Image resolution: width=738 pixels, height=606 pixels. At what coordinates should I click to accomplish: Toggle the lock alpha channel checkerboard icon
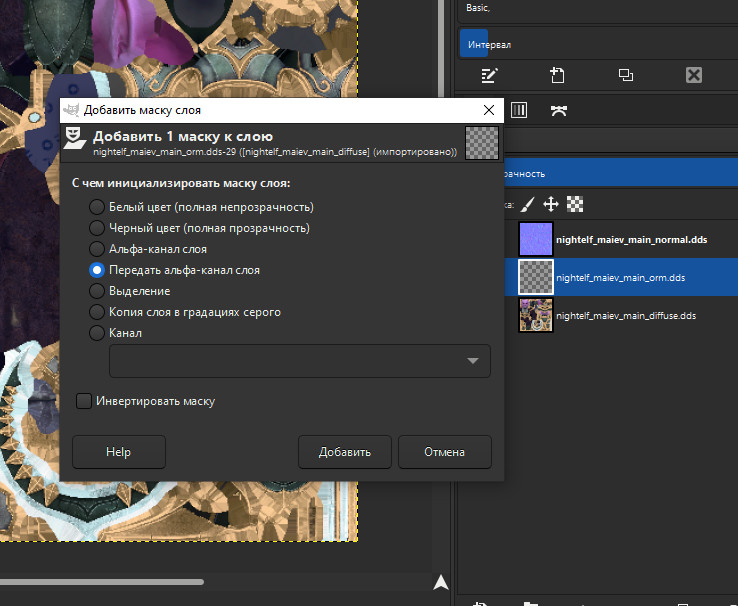[x=575, y=204]
